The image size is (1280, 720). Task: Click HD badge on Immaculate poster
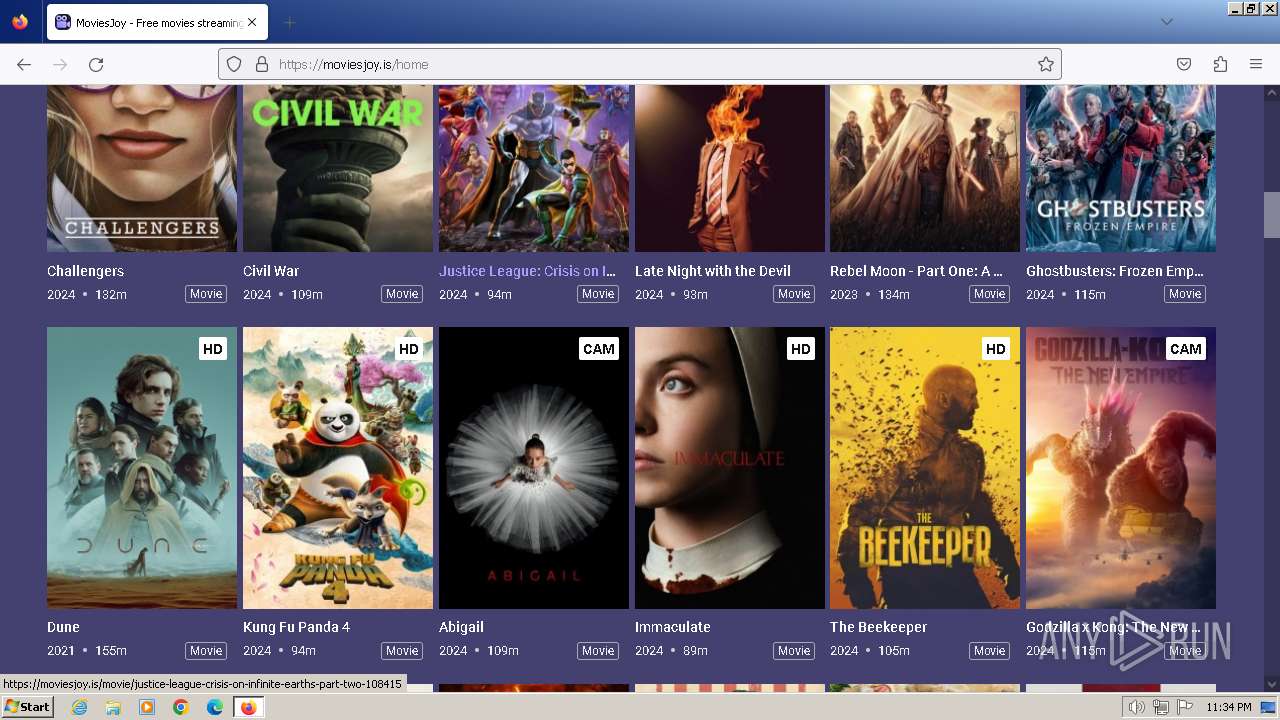[x=800, y=349]
